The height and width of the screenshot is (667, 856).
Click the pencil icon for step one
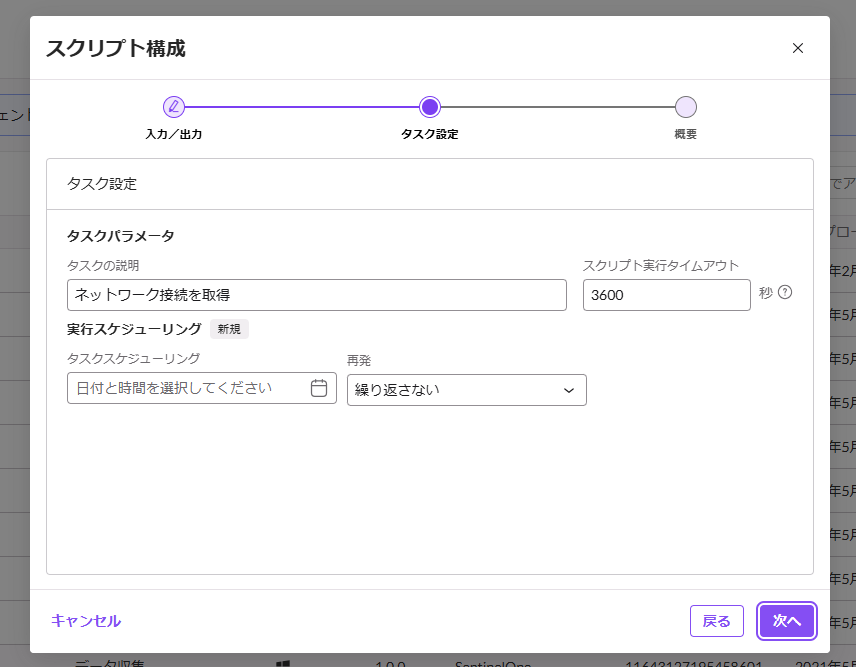coord(174,107)
